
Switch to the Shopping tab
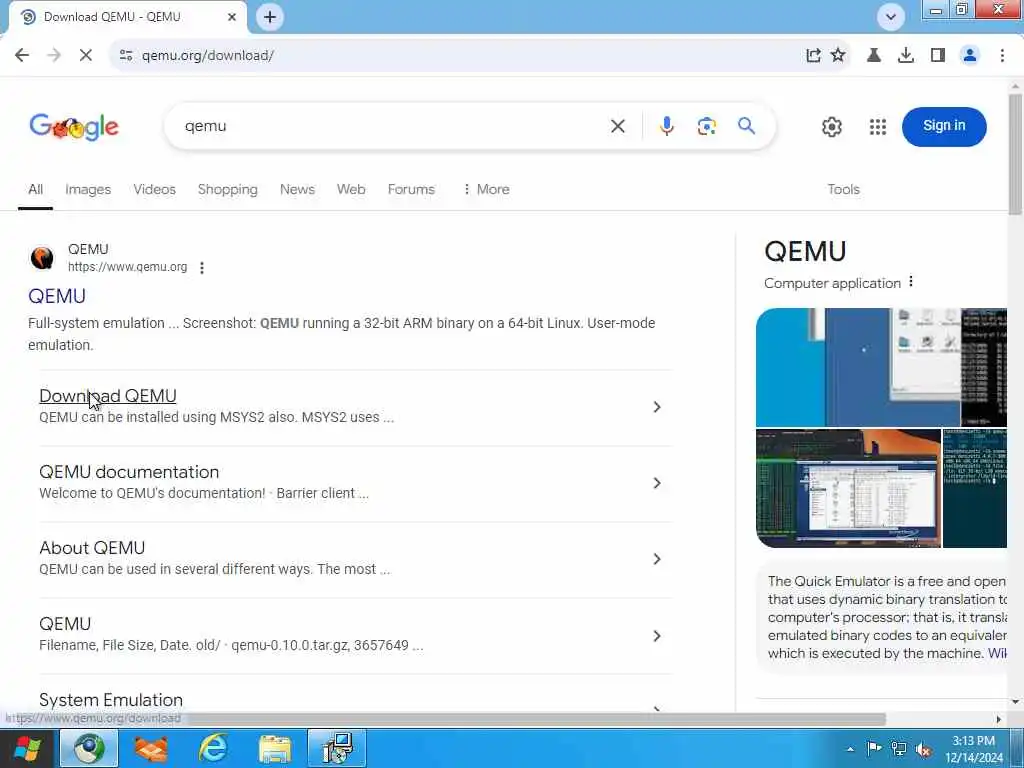tap(227, 189)
